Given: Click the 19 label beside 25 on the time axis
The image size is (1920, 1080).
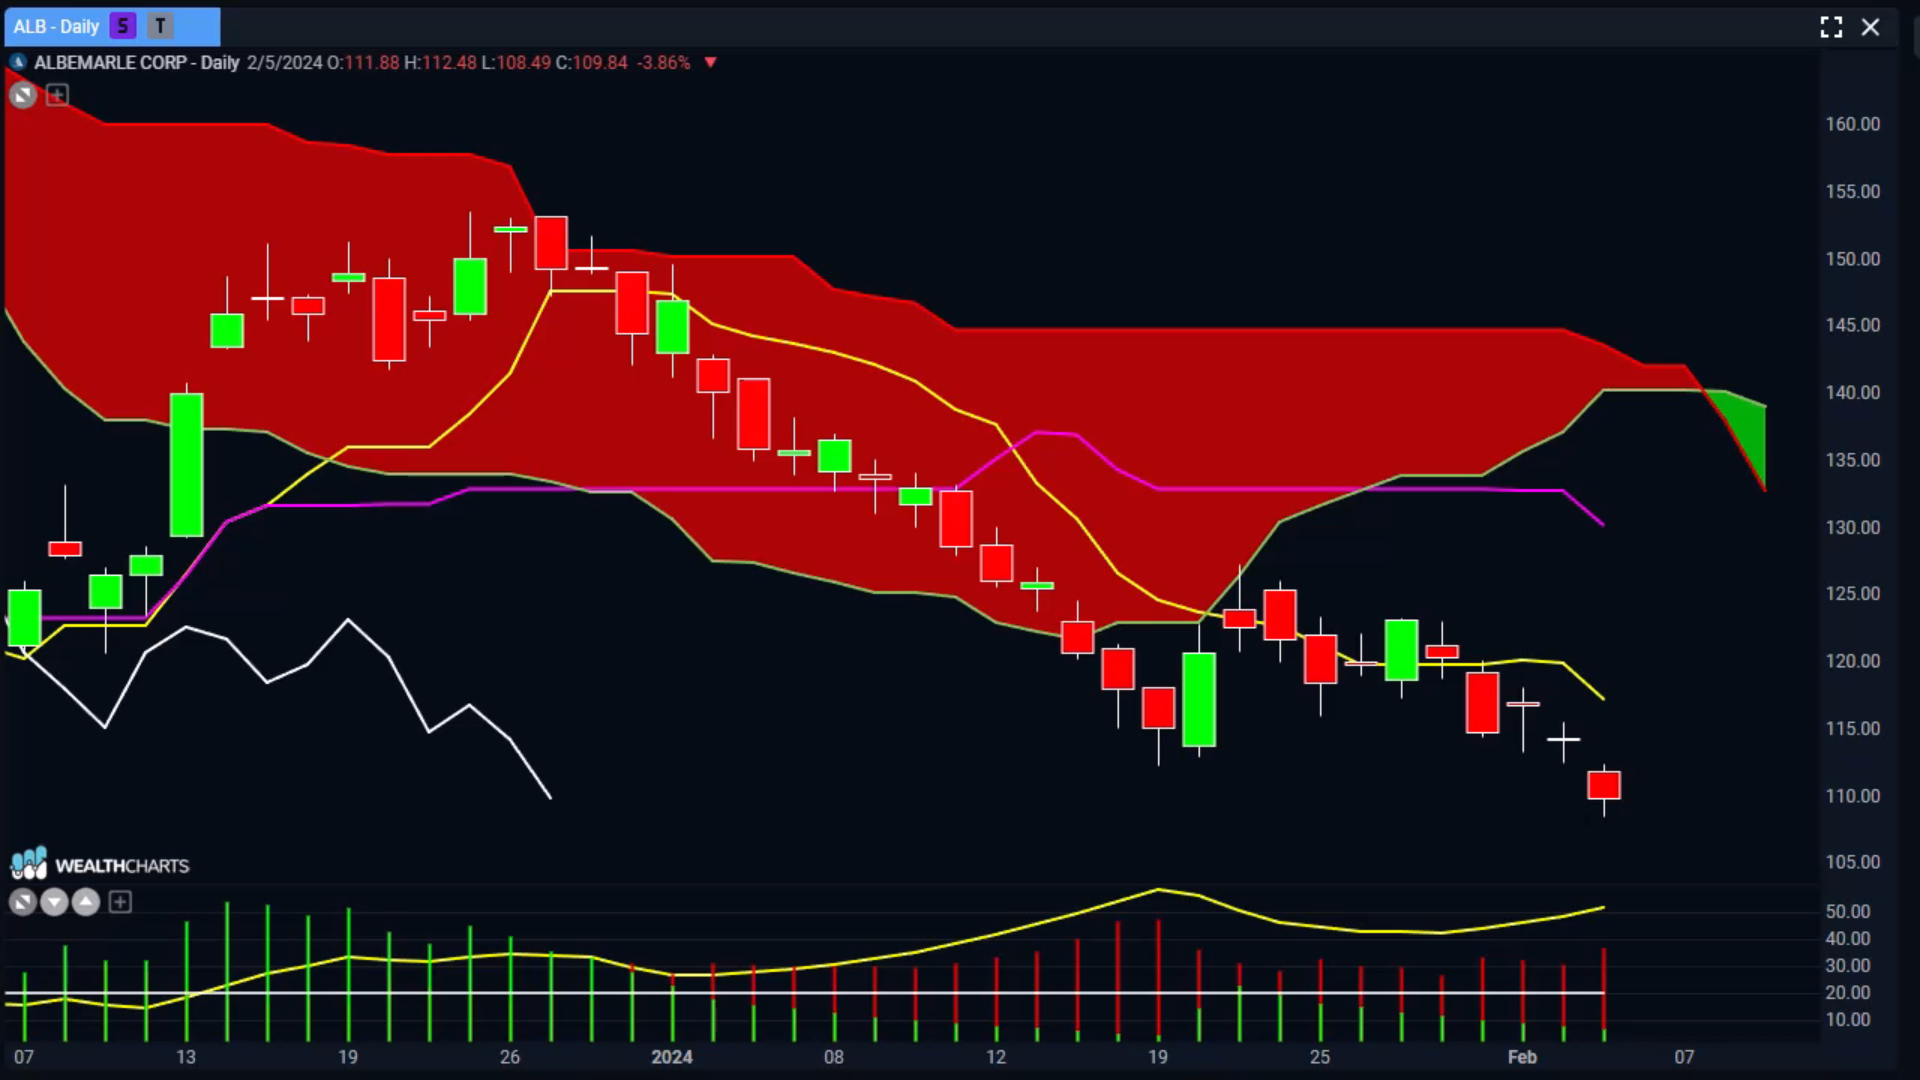Looking at the screenshot, I should pos(1158,1057).
